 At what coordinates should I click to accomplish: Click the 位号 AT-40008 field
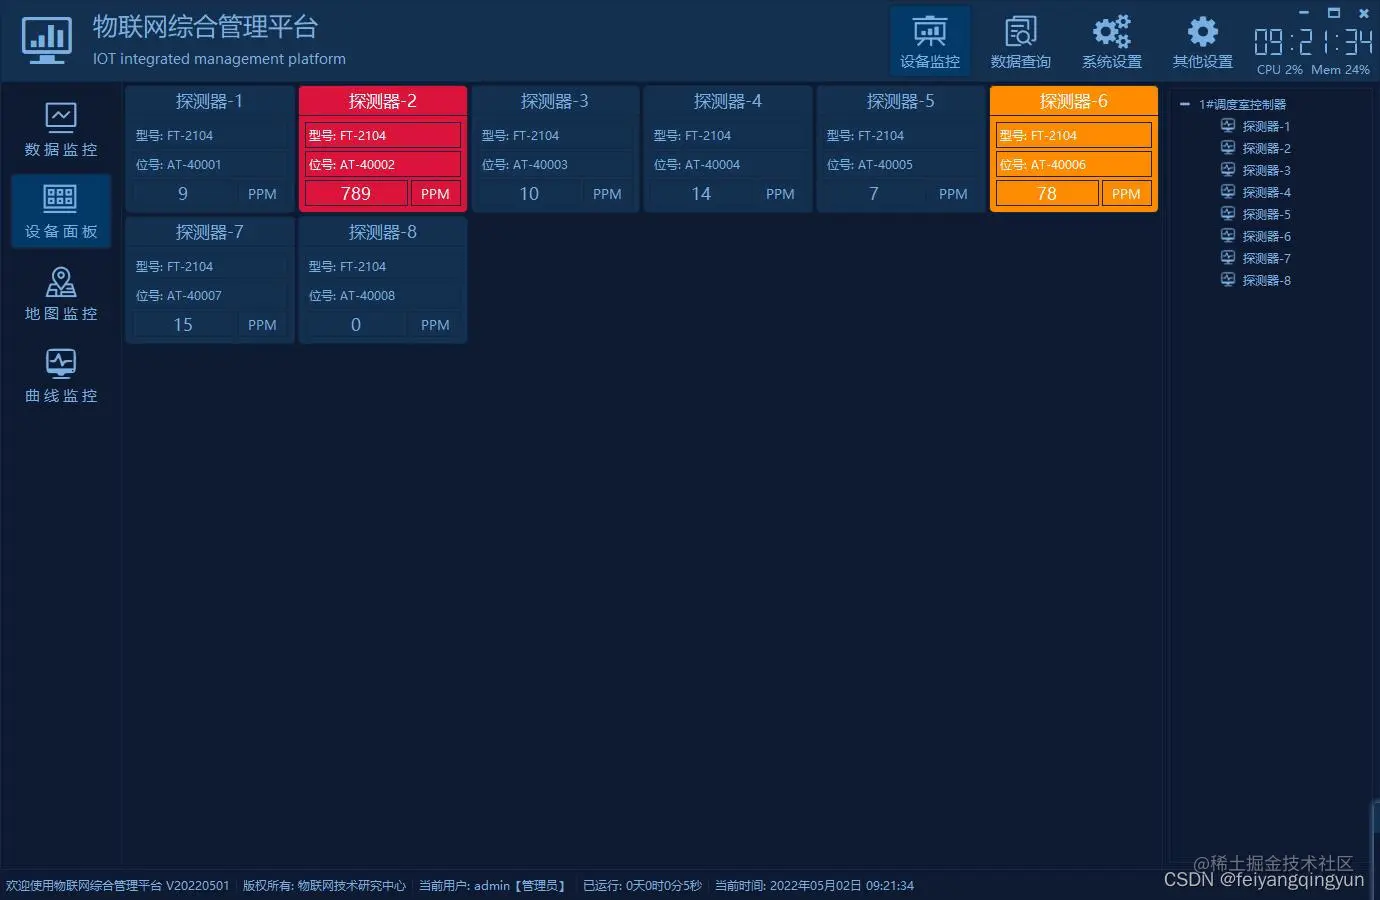pyautogui.click(x=383, y=295)
